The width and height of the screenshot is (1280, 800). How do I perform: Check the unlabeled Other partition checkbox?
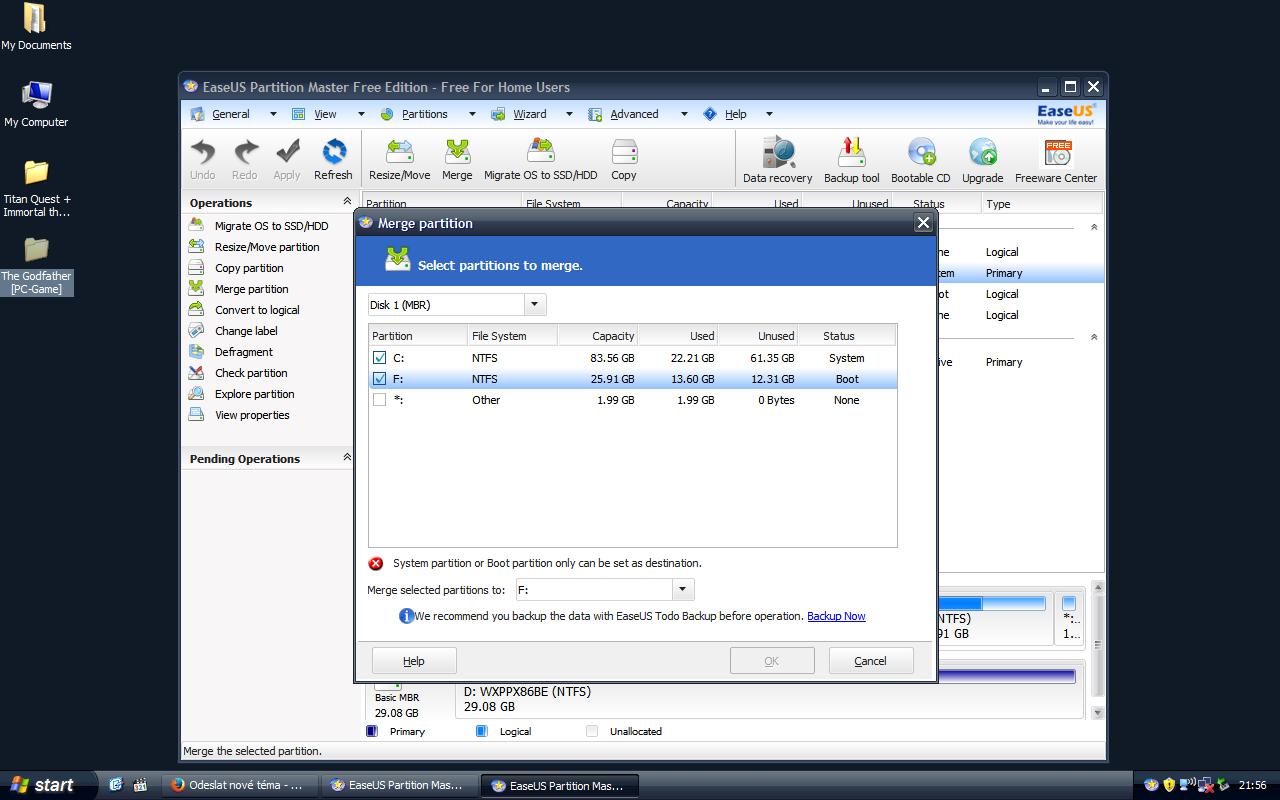[380, 400]
